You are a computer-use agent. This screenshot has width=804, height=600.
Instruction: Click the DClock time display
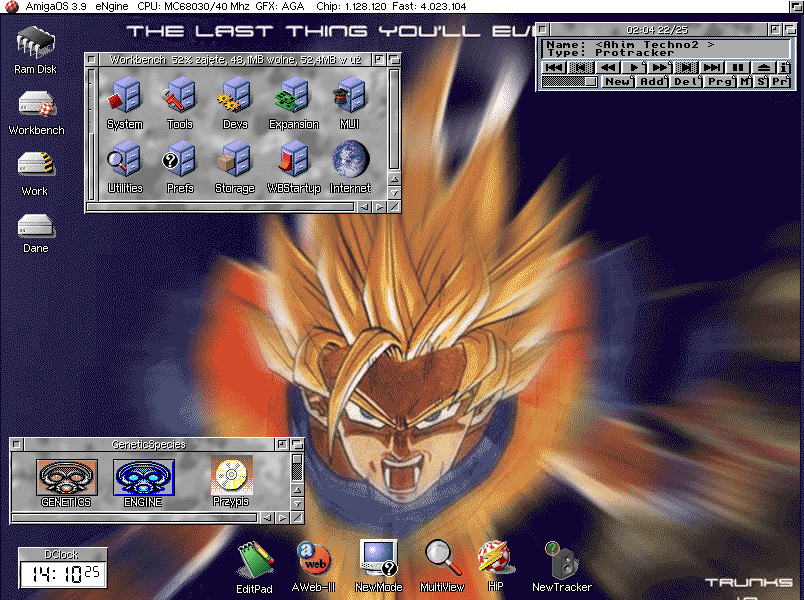pyautogui.click(x=63, y=574)
